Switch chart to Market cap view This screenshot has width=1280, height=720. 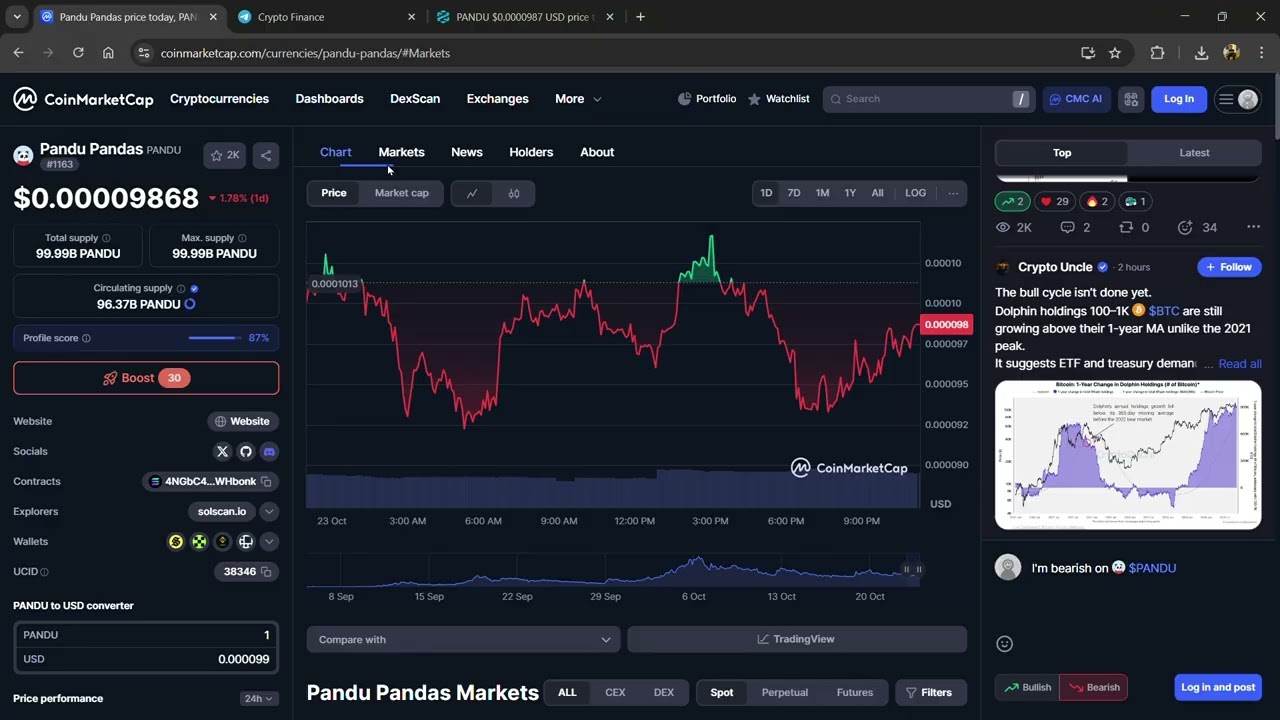point(402,193)
